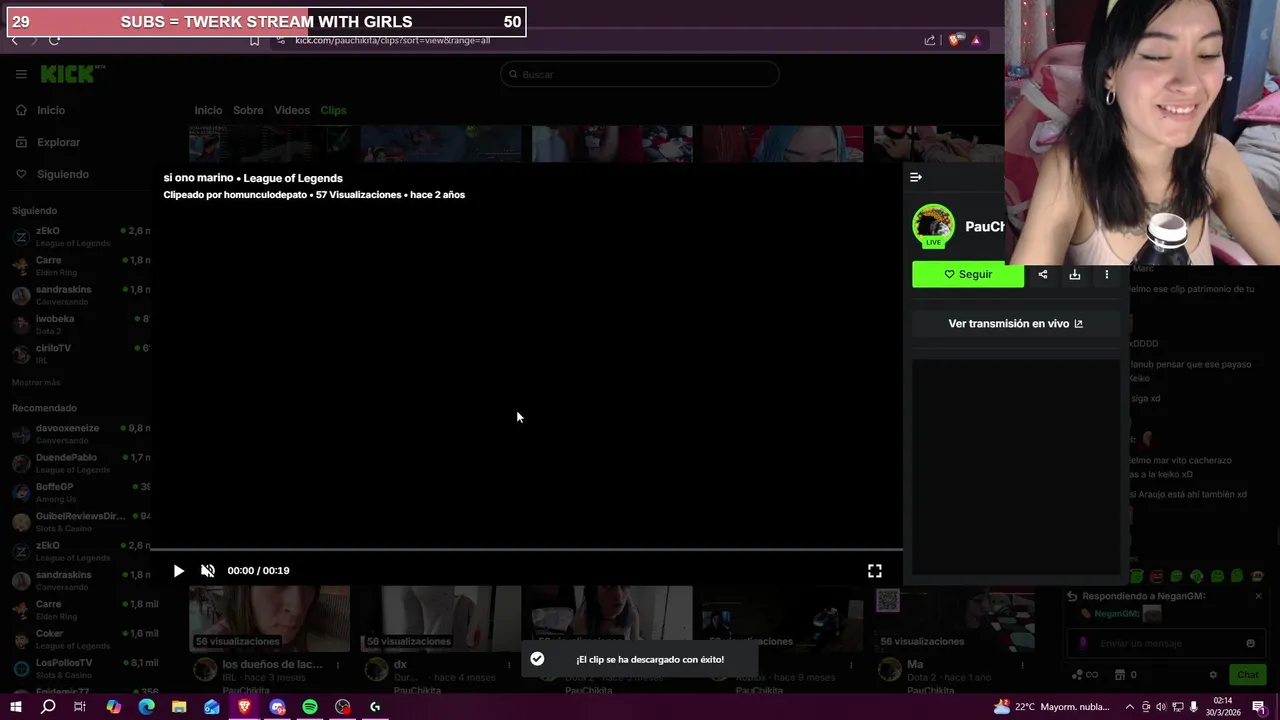Open options for the 'los dueños de lac...' clip

(x=338, y=665)
